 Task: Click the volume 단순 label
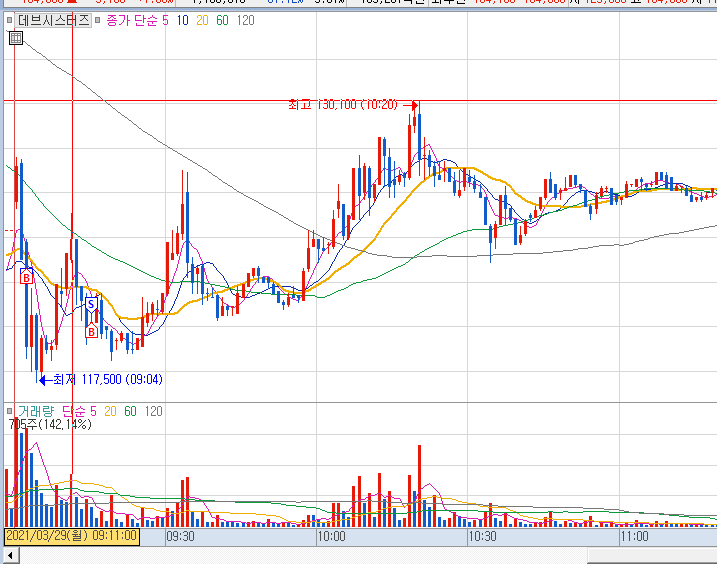pos(74,411)
